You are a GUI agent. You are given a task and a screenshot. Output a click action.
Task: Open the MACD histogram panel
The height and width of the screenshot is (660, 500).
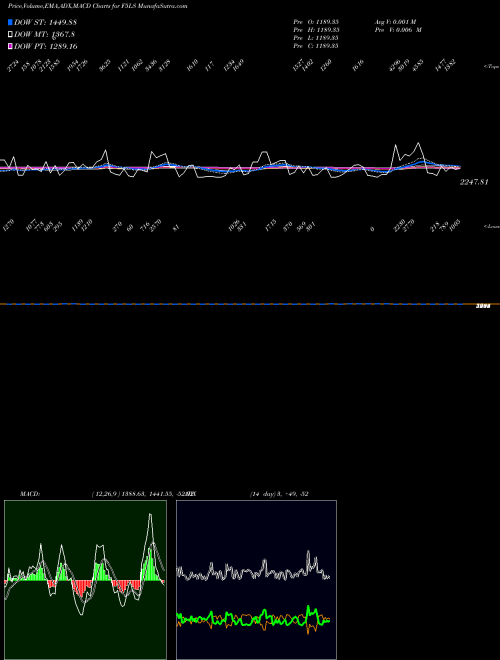click(x=85, y=580)
